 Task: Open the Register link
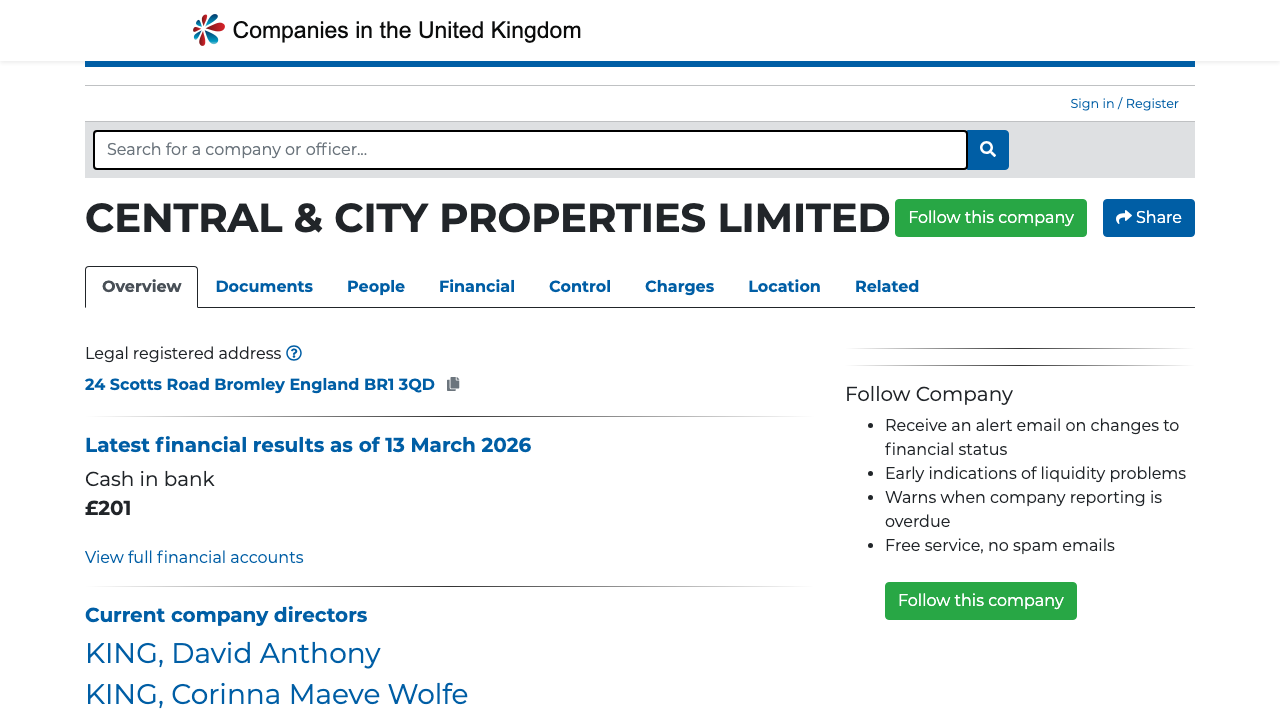pyautogui.click(x=1151, y=103)
